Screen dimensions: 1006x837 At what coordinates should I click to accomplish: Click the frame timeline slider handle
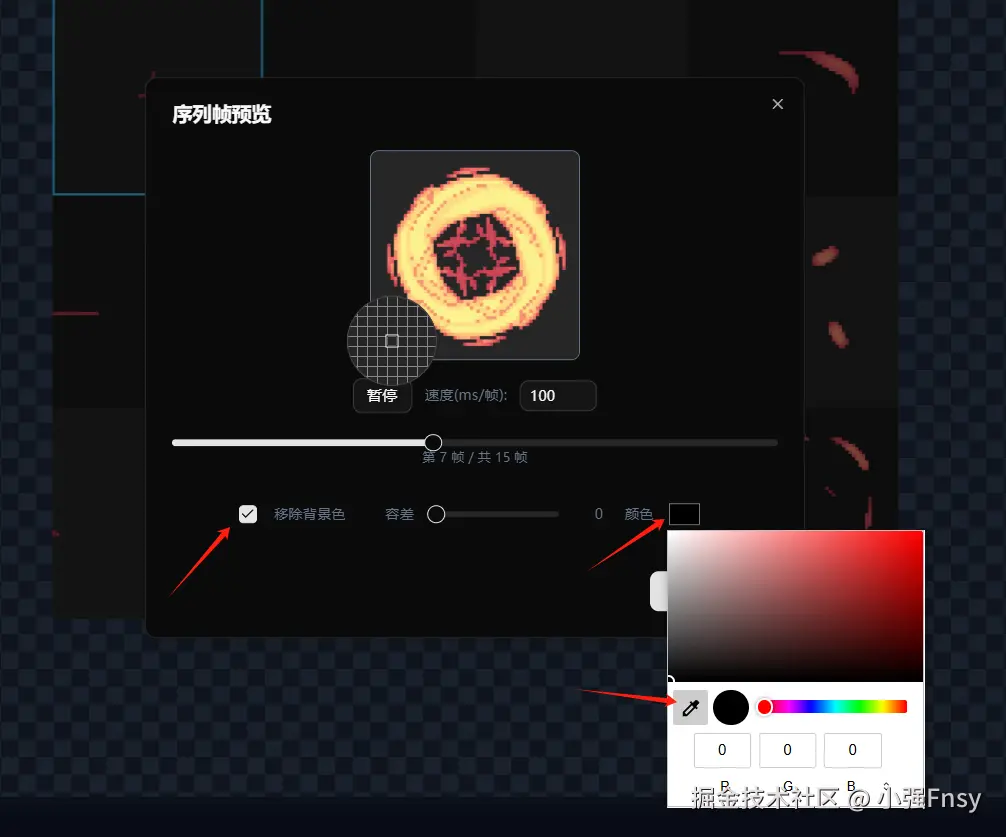pos(433,442)
